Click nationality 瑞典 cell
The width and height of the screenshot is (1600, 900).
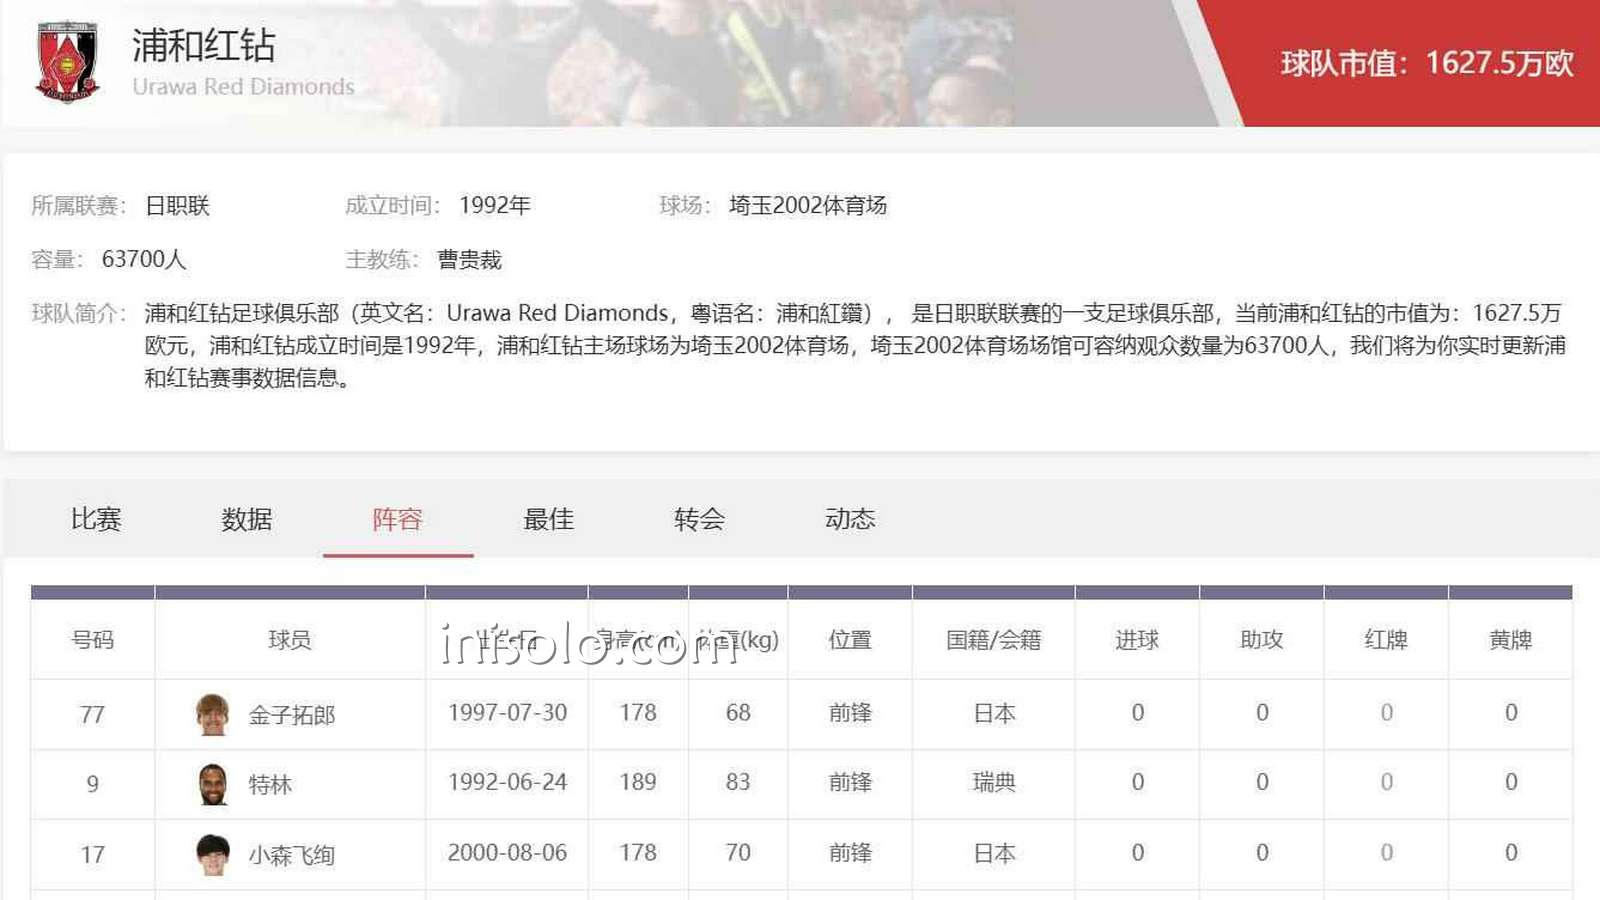pos(994,783)
